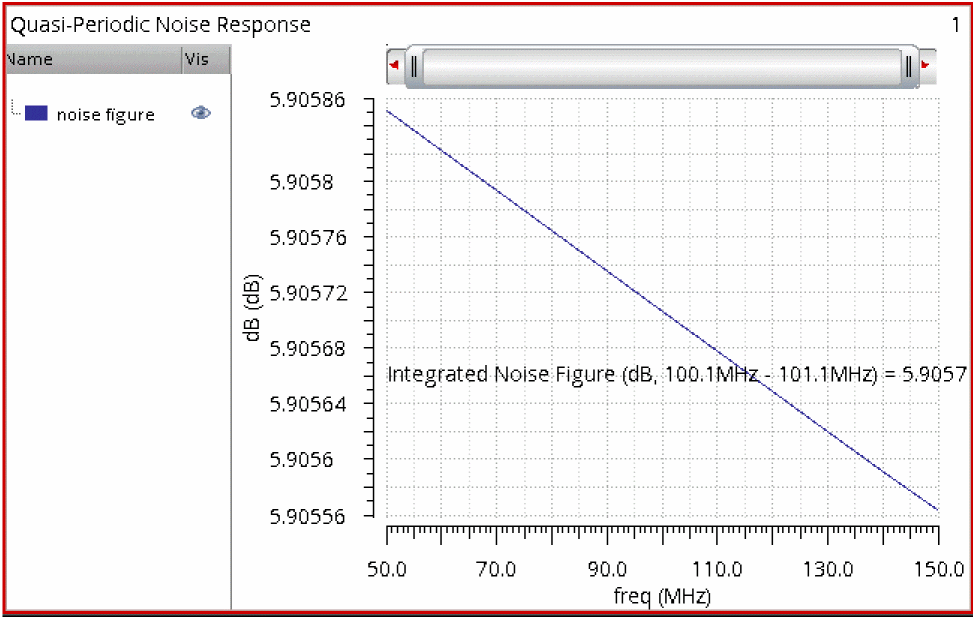
Task: Click the 150.0 x-axis tick label
Action: pos(939,568)
